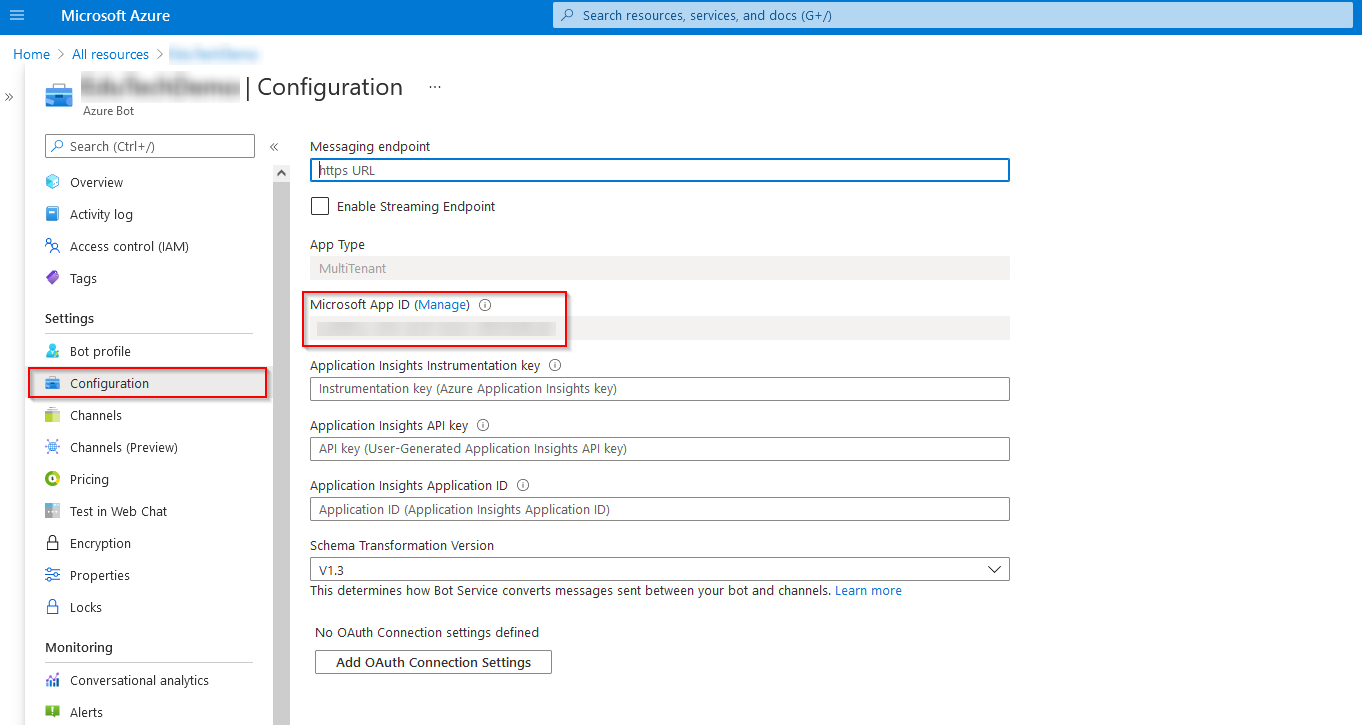Show info for Application Insights Instrumentation key
Image resolution: width=1362 pixels, height=725 pixels.
pos(555,366)
